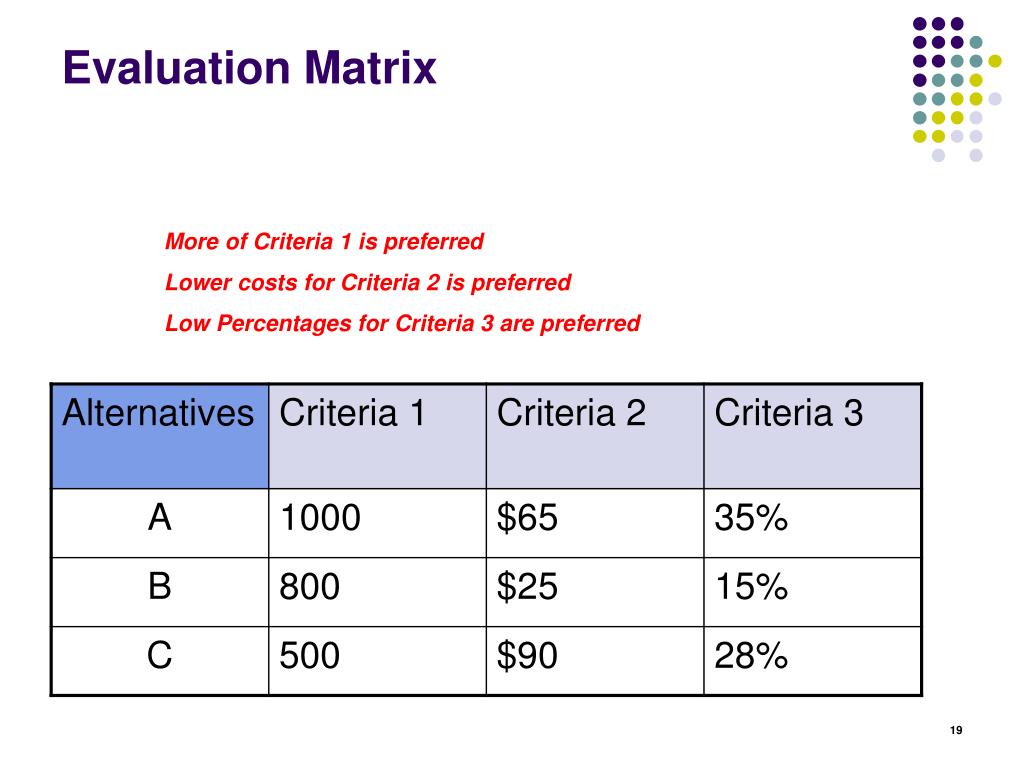Select the $90 cost cell
This screenshot has height=768, width=1024.
click(x=595, y=661)
